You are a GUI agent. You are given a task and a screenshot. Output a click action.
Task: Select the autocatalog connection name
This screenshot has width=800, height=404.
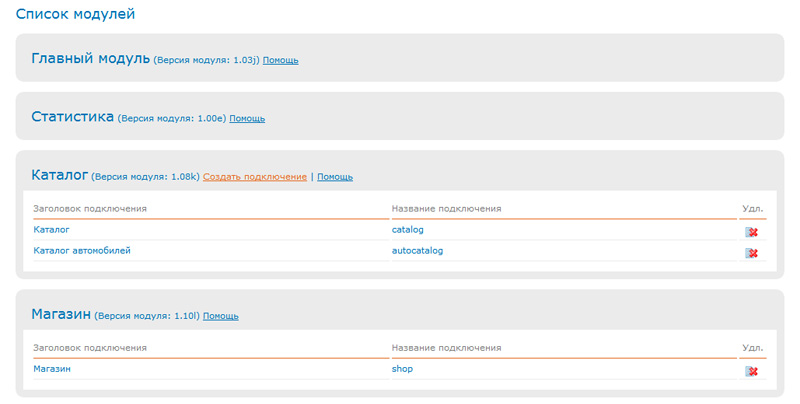coord(417,250)
